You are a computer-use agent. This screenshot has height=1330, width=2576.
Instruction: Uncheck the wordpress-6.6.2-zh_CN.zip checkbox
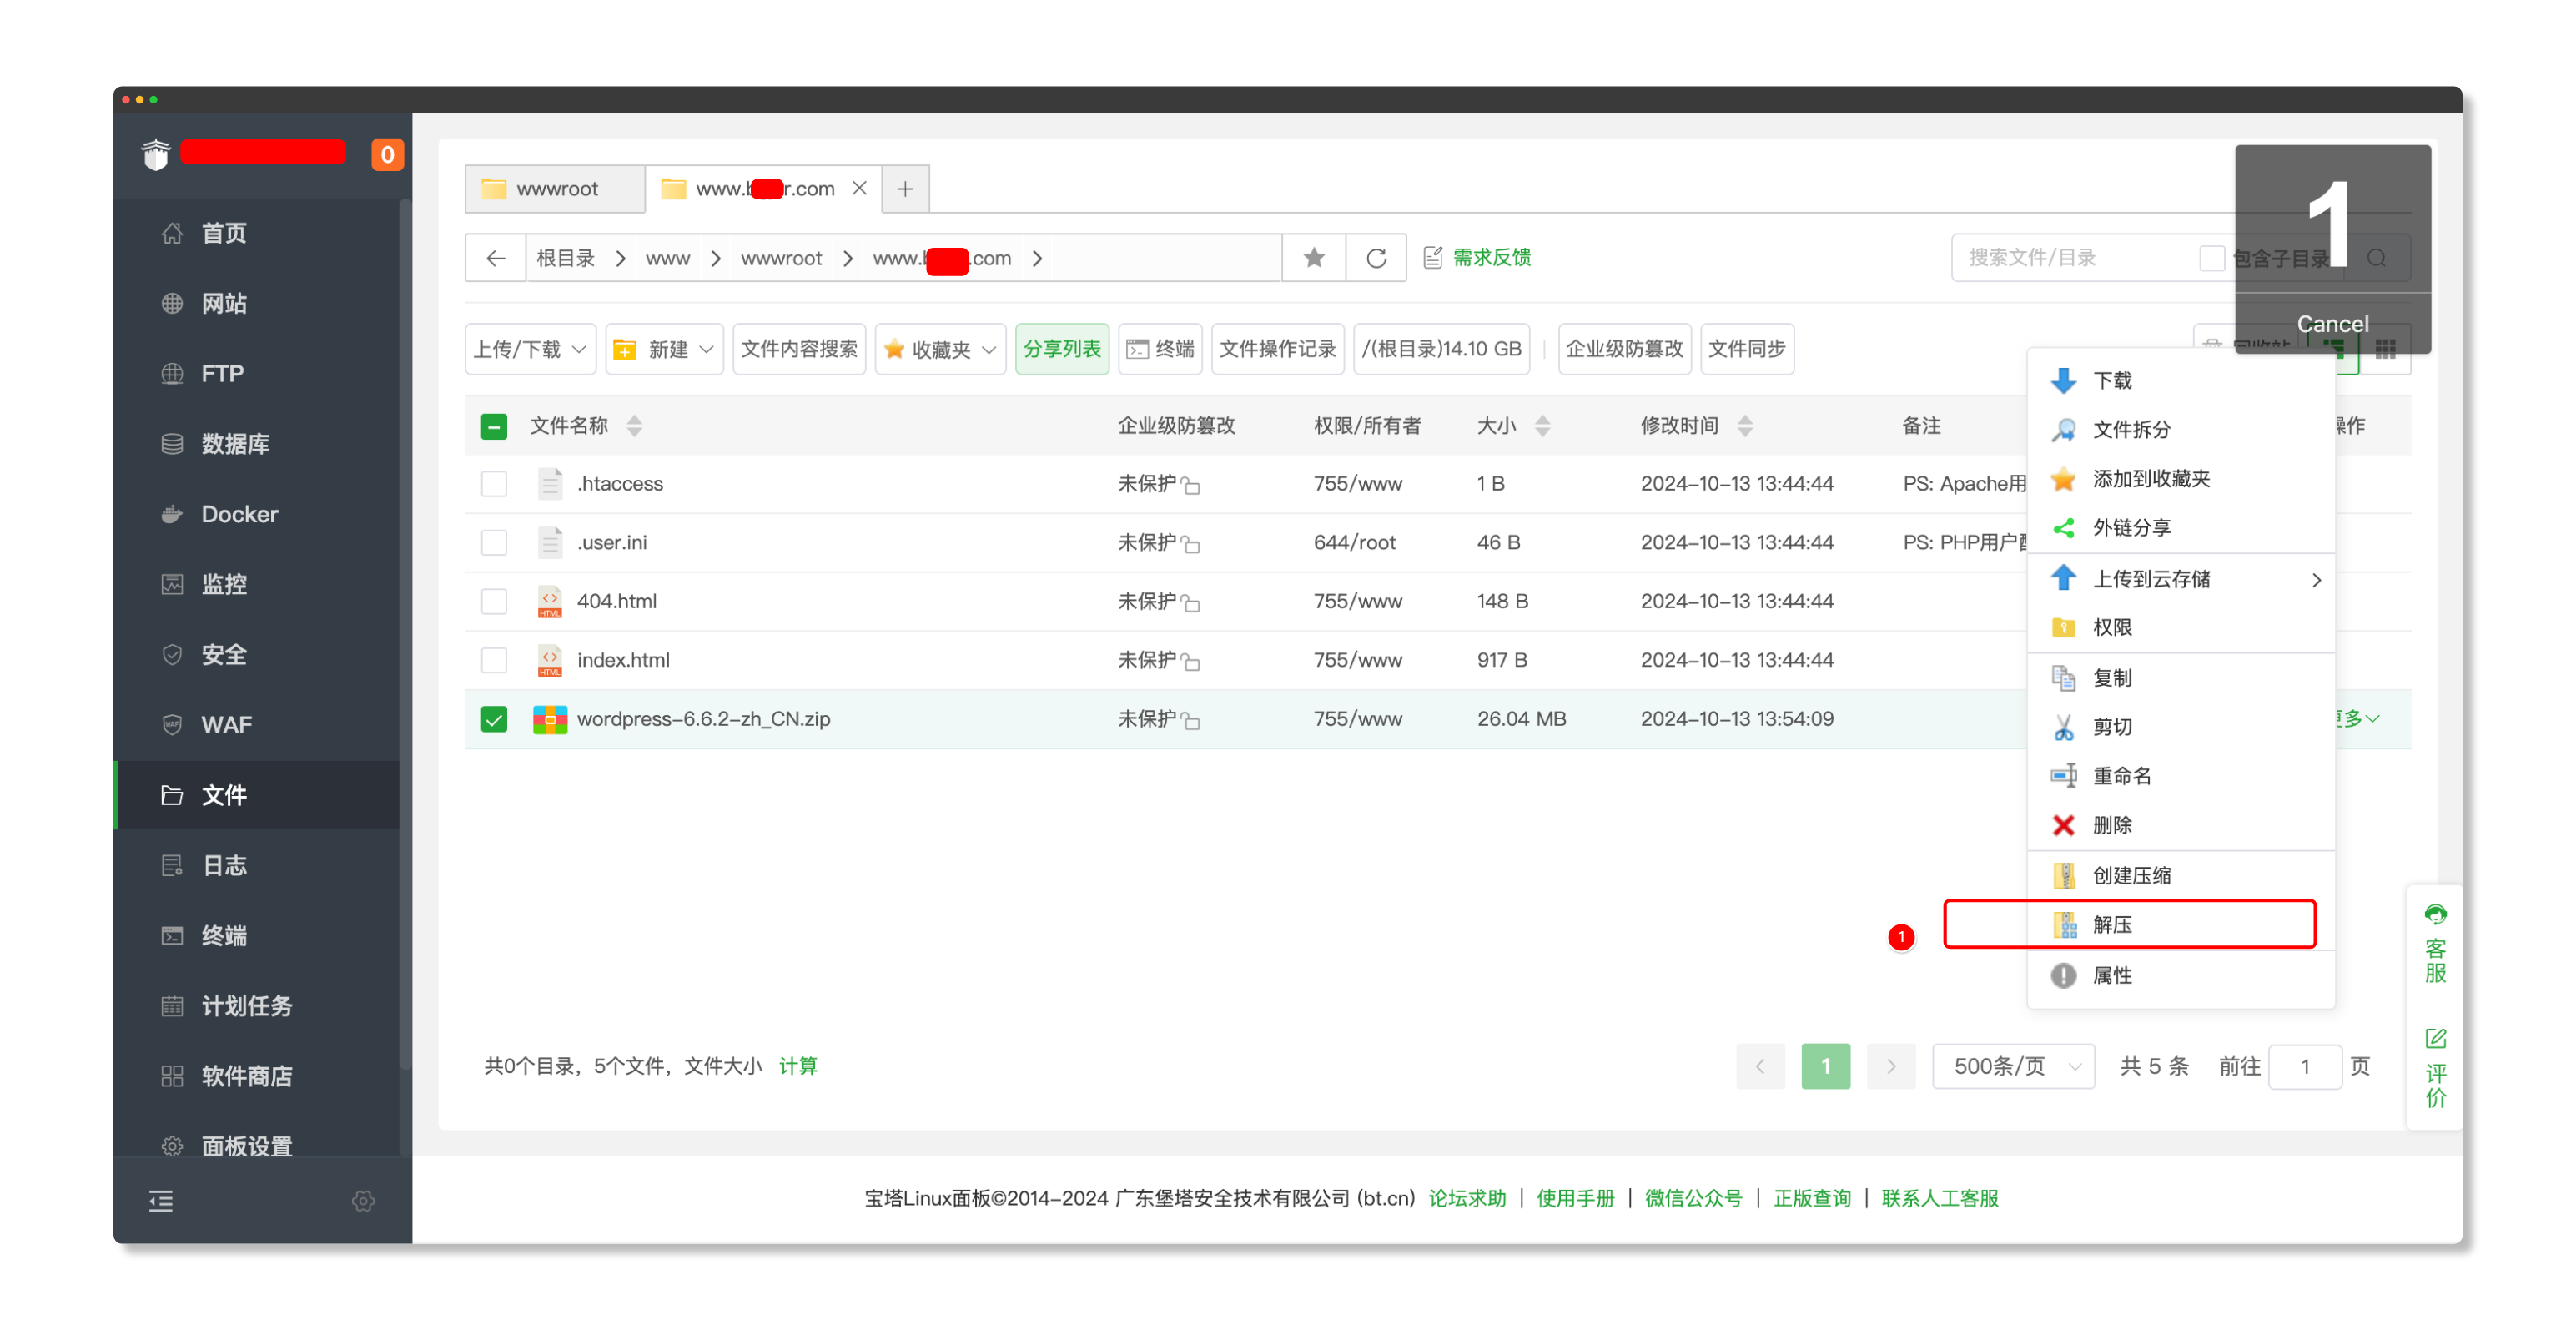tap(494, 719)
